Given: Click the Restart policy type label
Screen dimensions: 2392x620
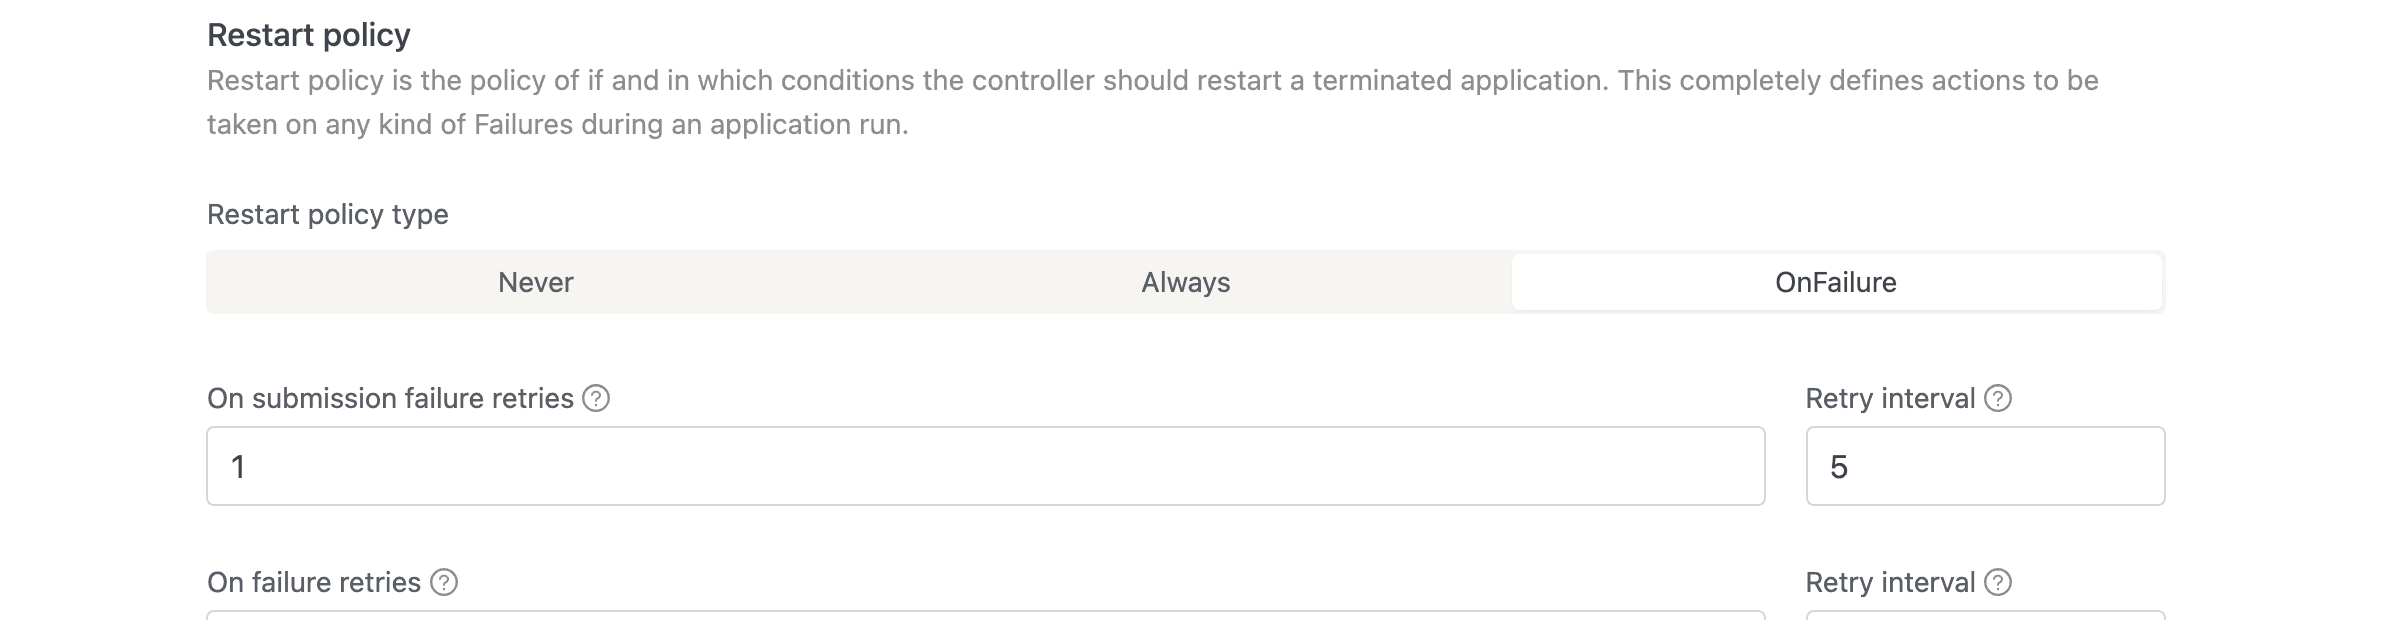Looking at the screenshot, I should [x=327, y=213].
